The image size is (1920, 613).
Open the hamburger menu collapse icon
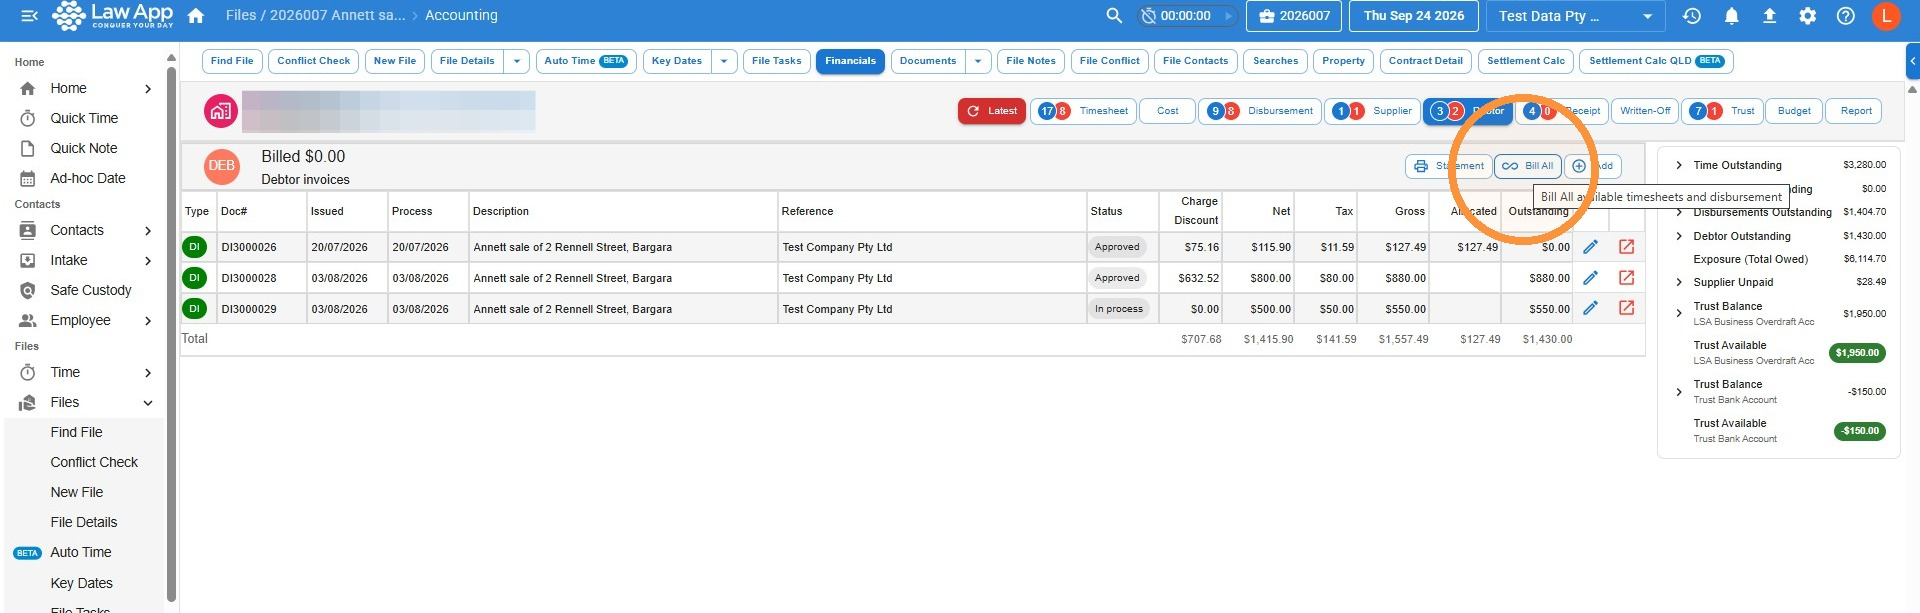(29, 16)
